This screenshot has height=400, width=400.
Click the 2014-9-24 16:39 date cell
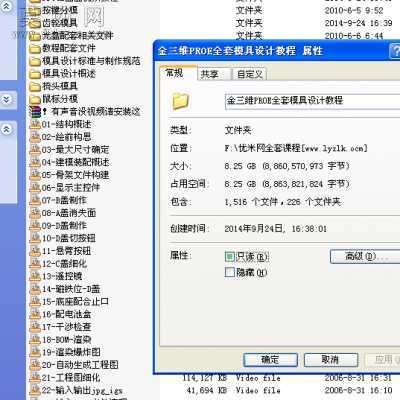point(358,23)
